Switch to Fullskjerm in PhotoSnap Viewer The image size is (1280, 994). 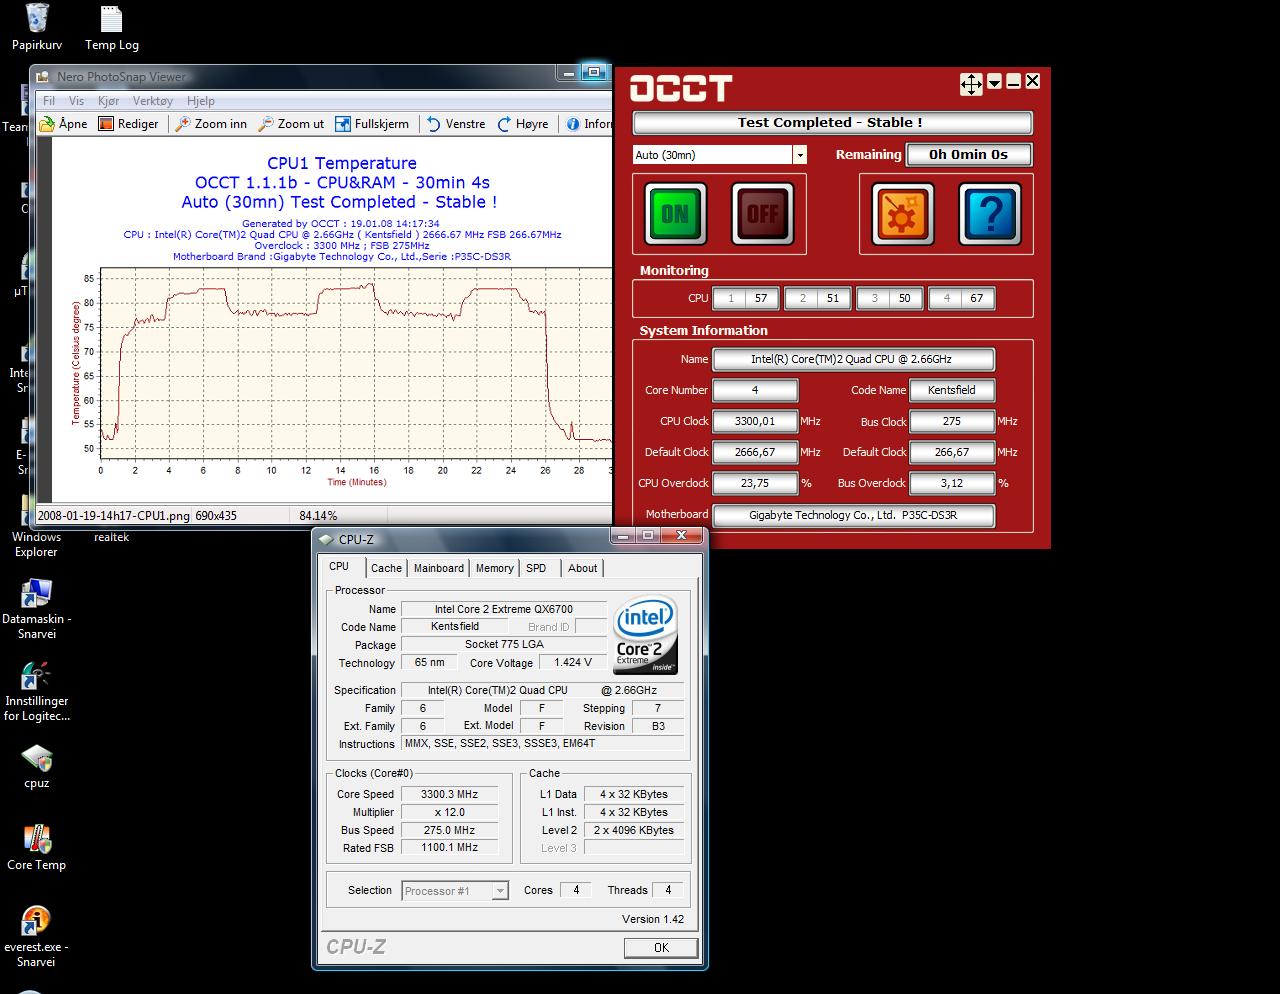pos(372,124)
